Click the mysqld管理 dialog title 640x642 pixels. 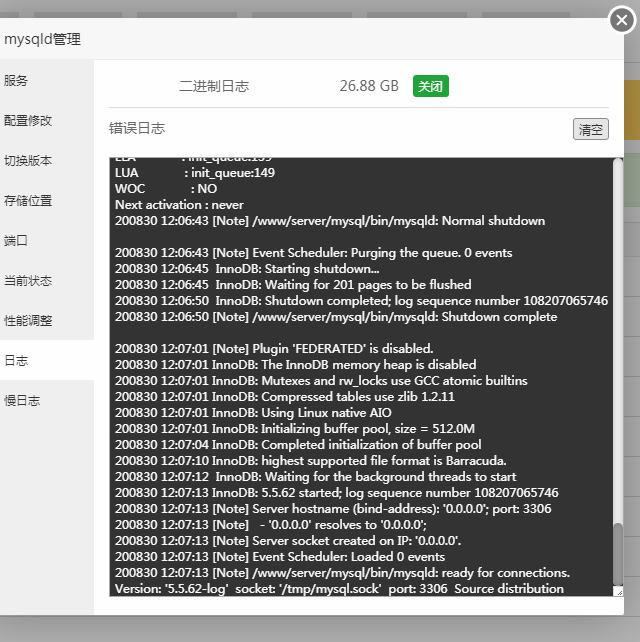[x=43, y=39]
